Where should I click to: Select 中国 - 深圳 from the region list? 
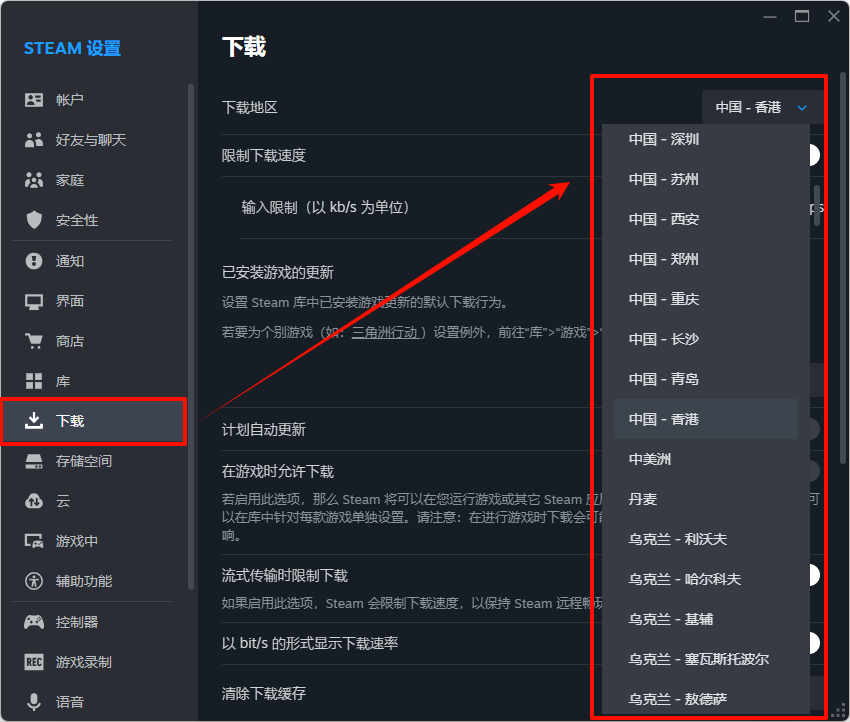coord(663,139)
